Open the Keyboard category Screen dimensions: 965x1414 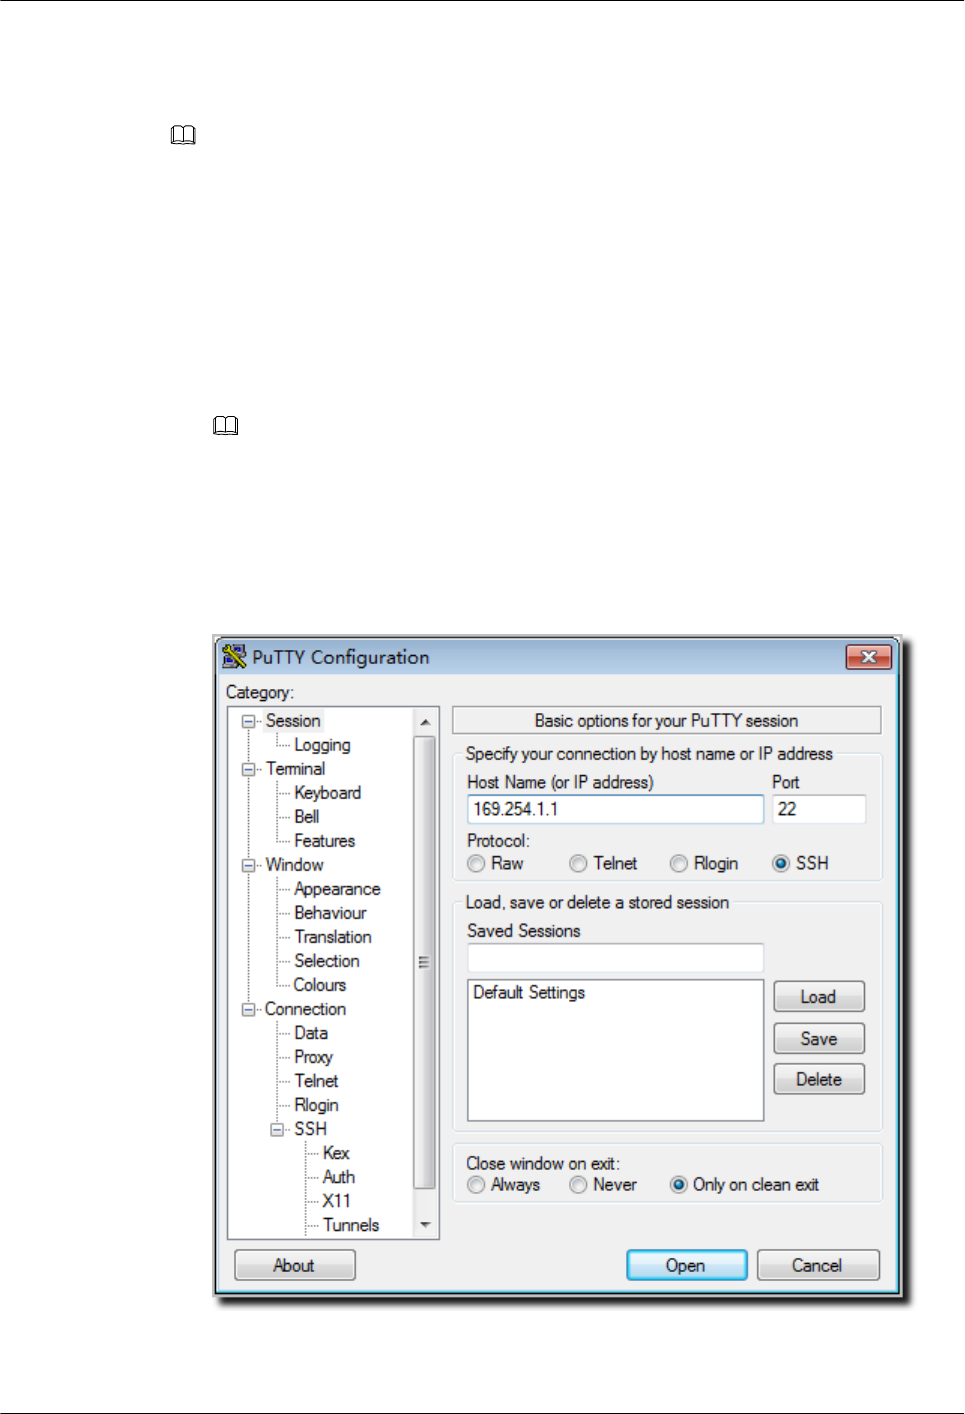pyautogui.click(x=327, y=793)
